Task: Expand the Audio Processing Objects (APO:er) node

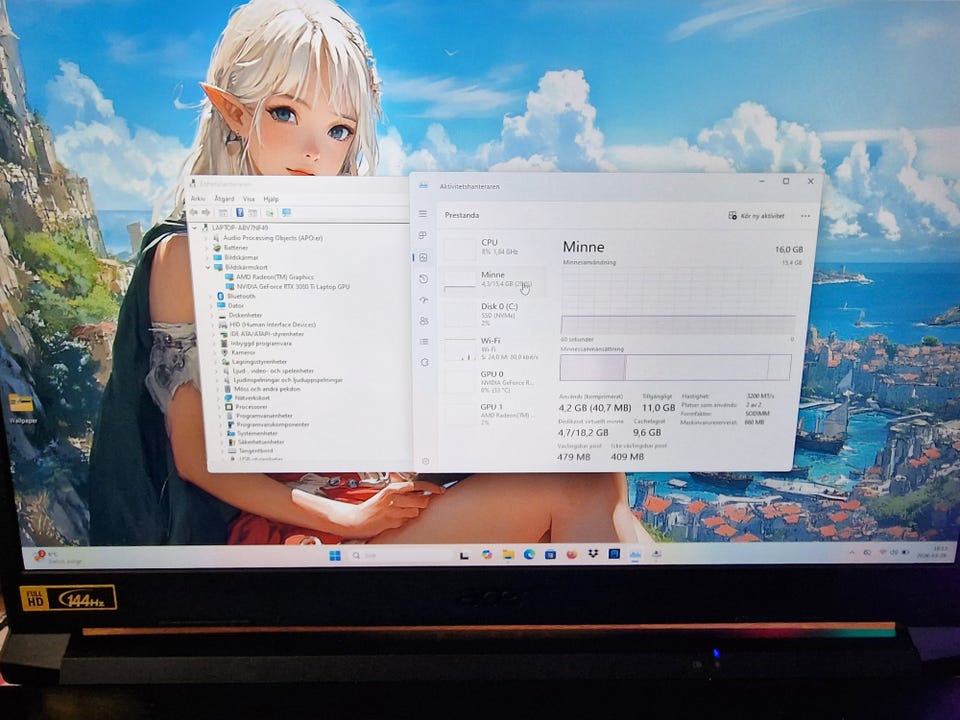Action: (208, 238)
